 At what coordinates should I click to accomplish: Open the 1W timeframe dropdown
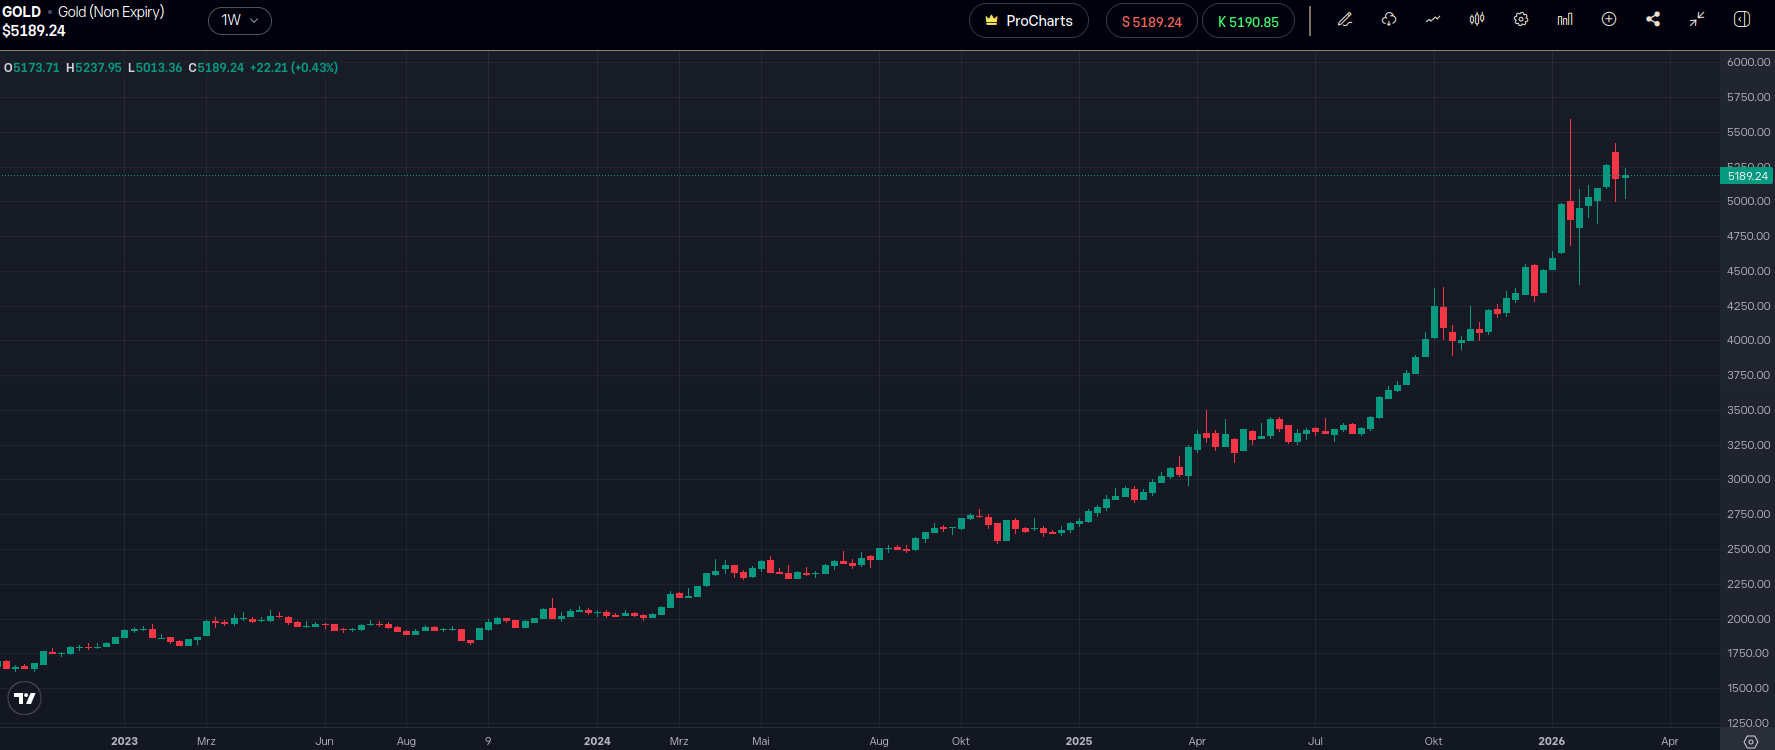tap(240, 21)
